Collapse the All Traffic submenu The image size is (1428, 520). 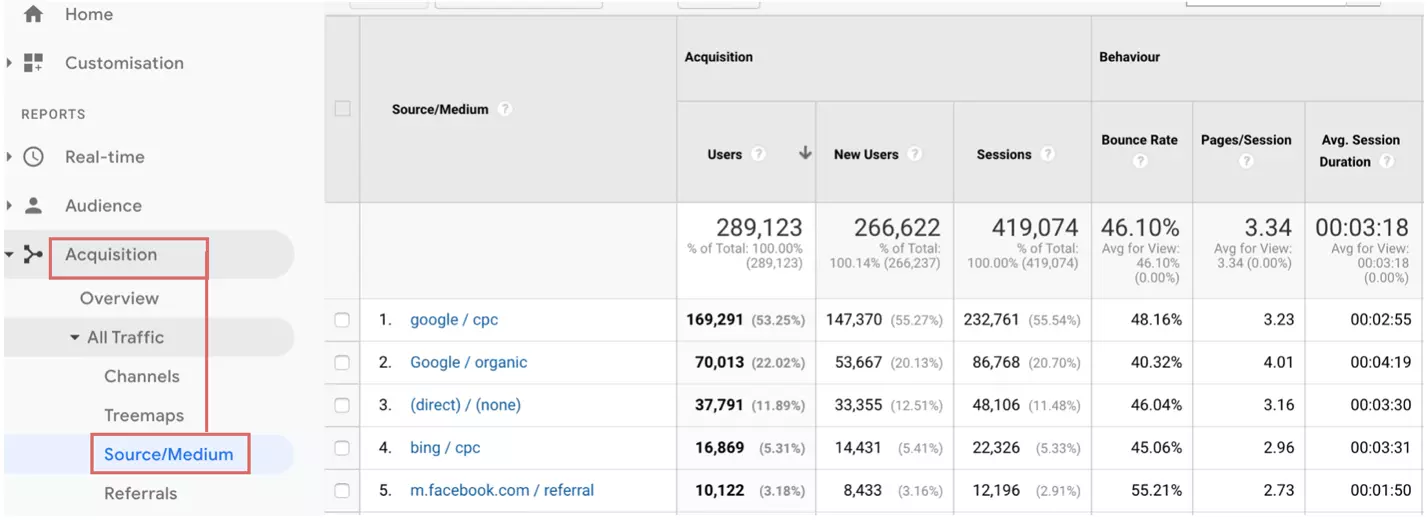pos(75,338)
